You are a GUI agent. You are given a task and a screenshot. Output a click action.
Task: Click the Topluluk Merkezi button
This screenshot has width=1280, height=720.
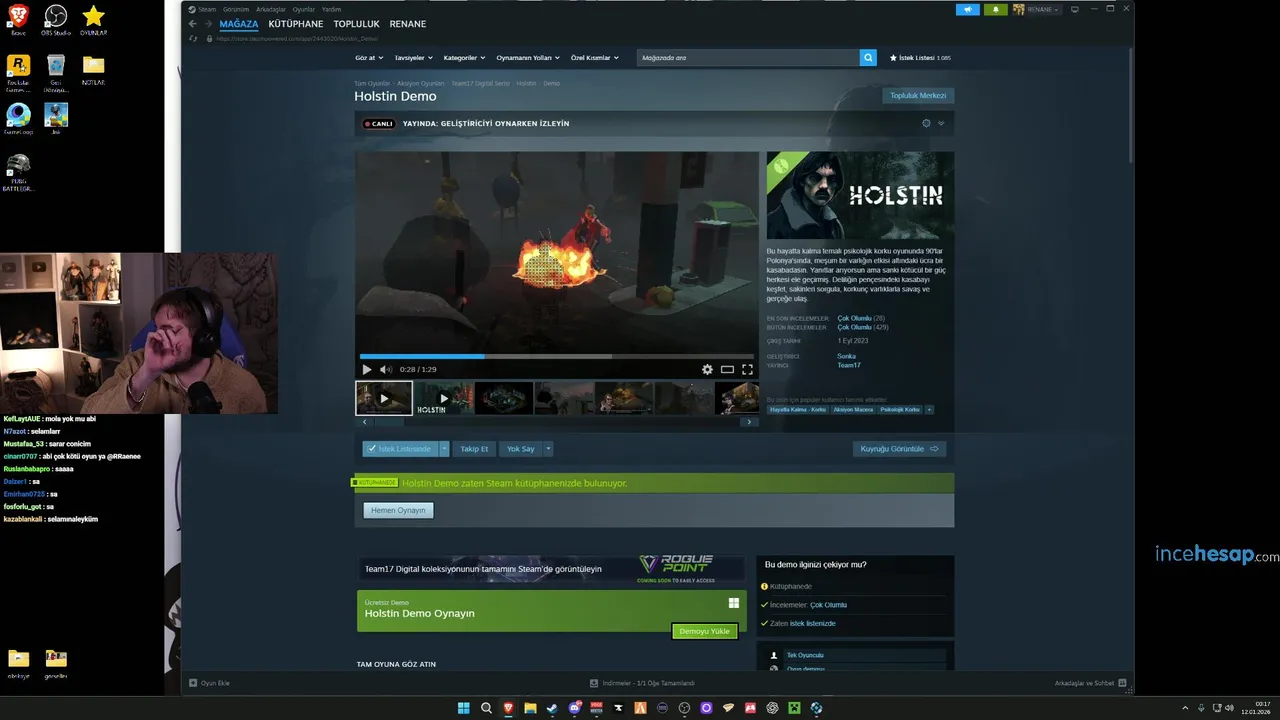[918, 96]
